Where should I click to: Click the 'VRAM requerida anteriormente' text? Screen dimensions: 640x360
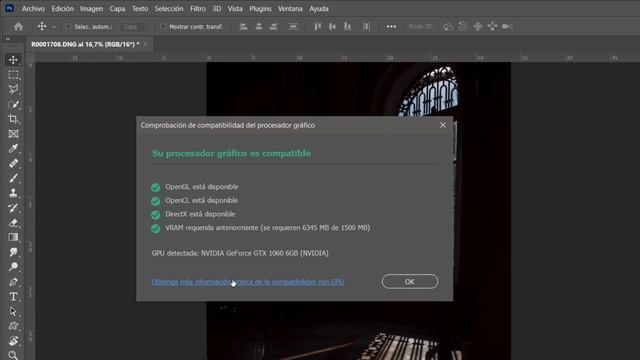pyautogui.click(x=268, y=228)
